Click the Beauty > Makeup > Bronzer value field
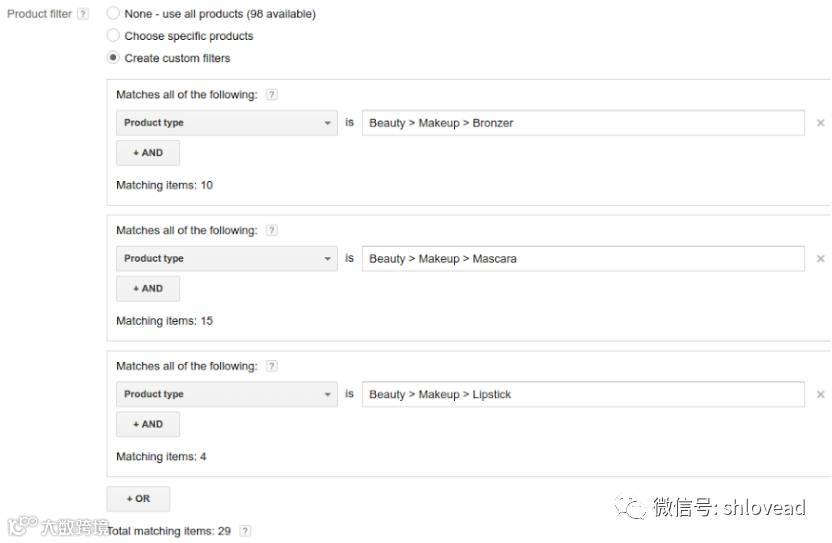 pos(582,123)
